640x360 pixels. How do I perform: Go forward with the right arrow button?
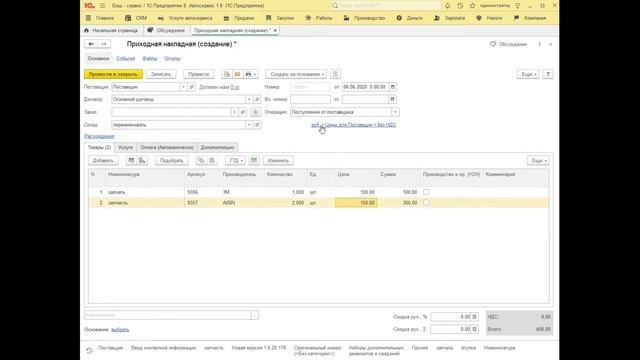coord(104,44)
